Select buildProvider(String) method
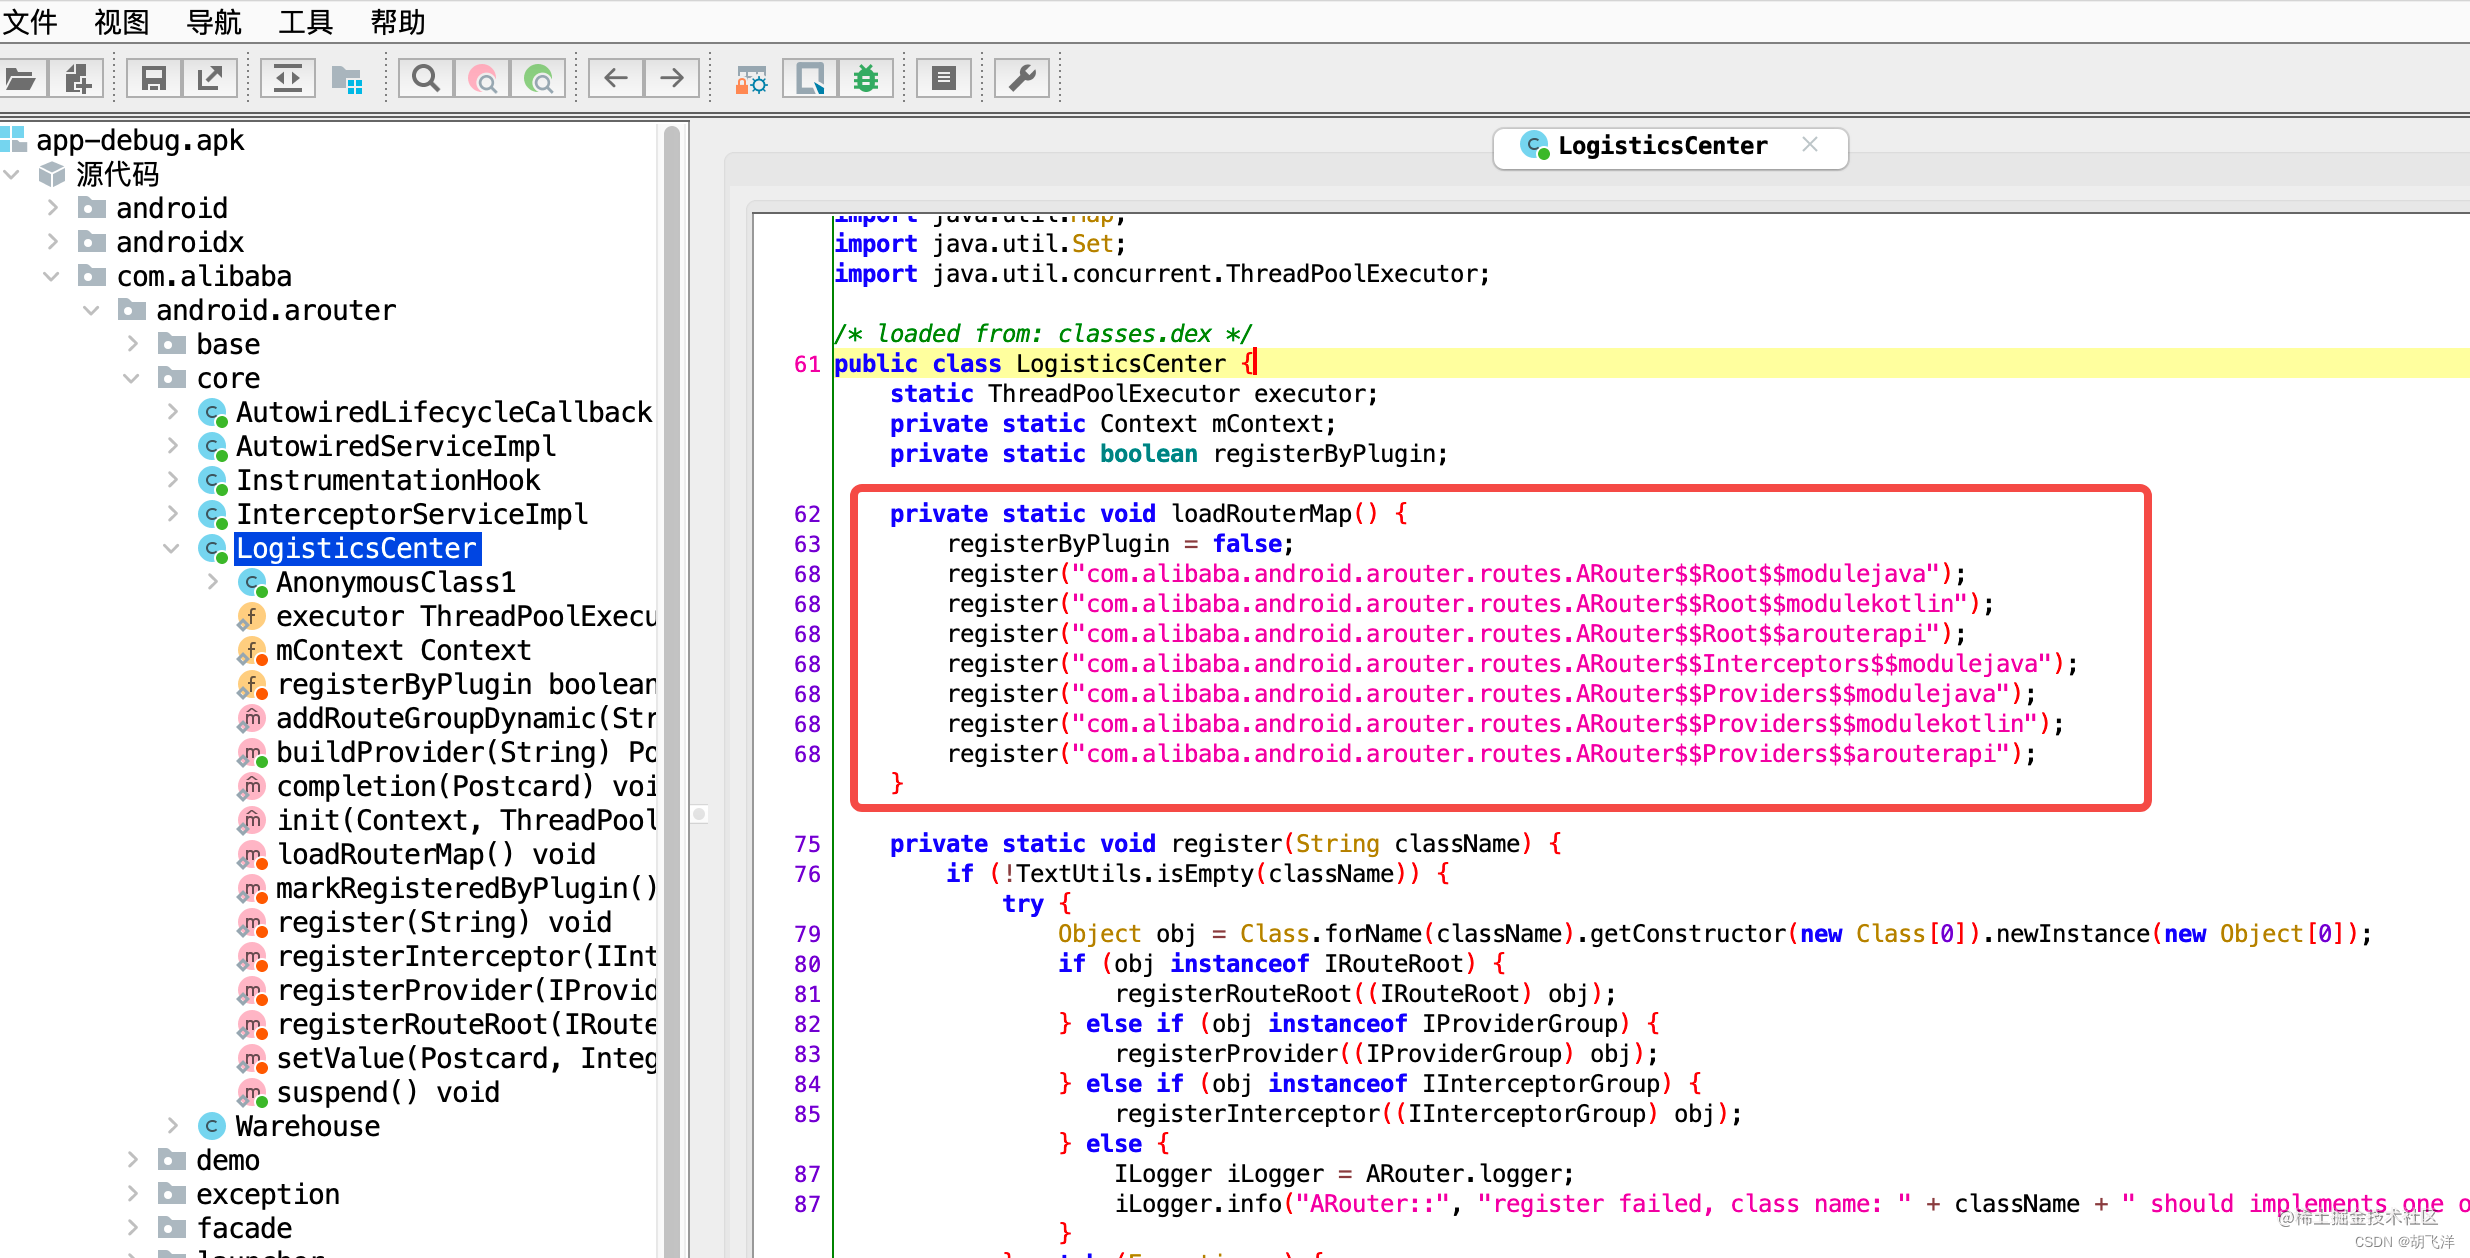The image size is (2470, 1258). (x=466, y=752)
